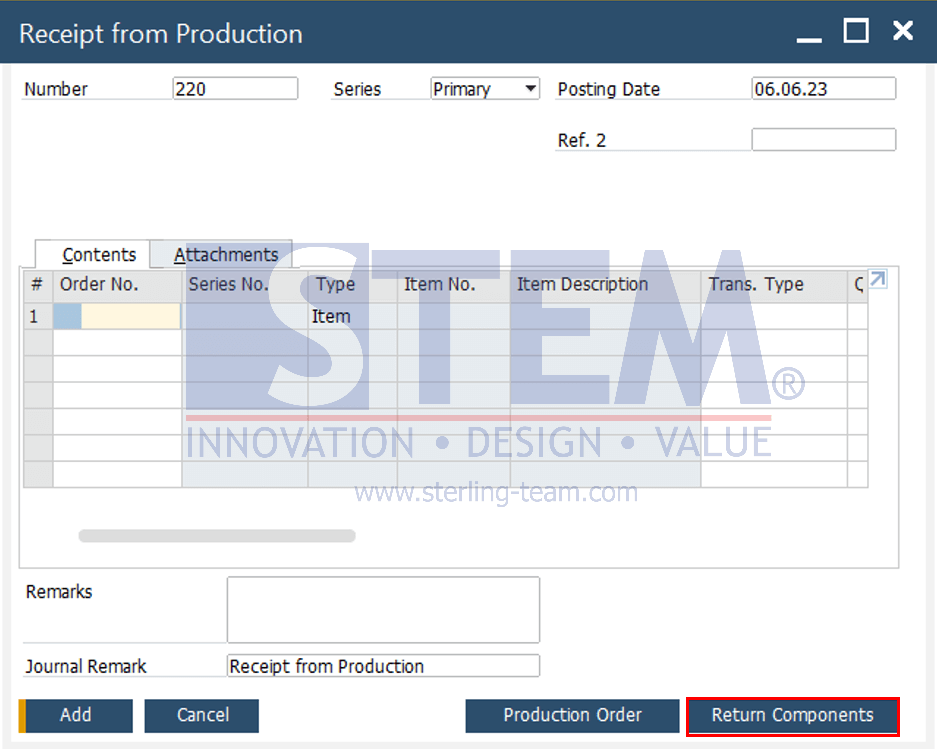937x749 pixels.
Task: Close the Receipt from Production window
Action: (x=902, y=30)
